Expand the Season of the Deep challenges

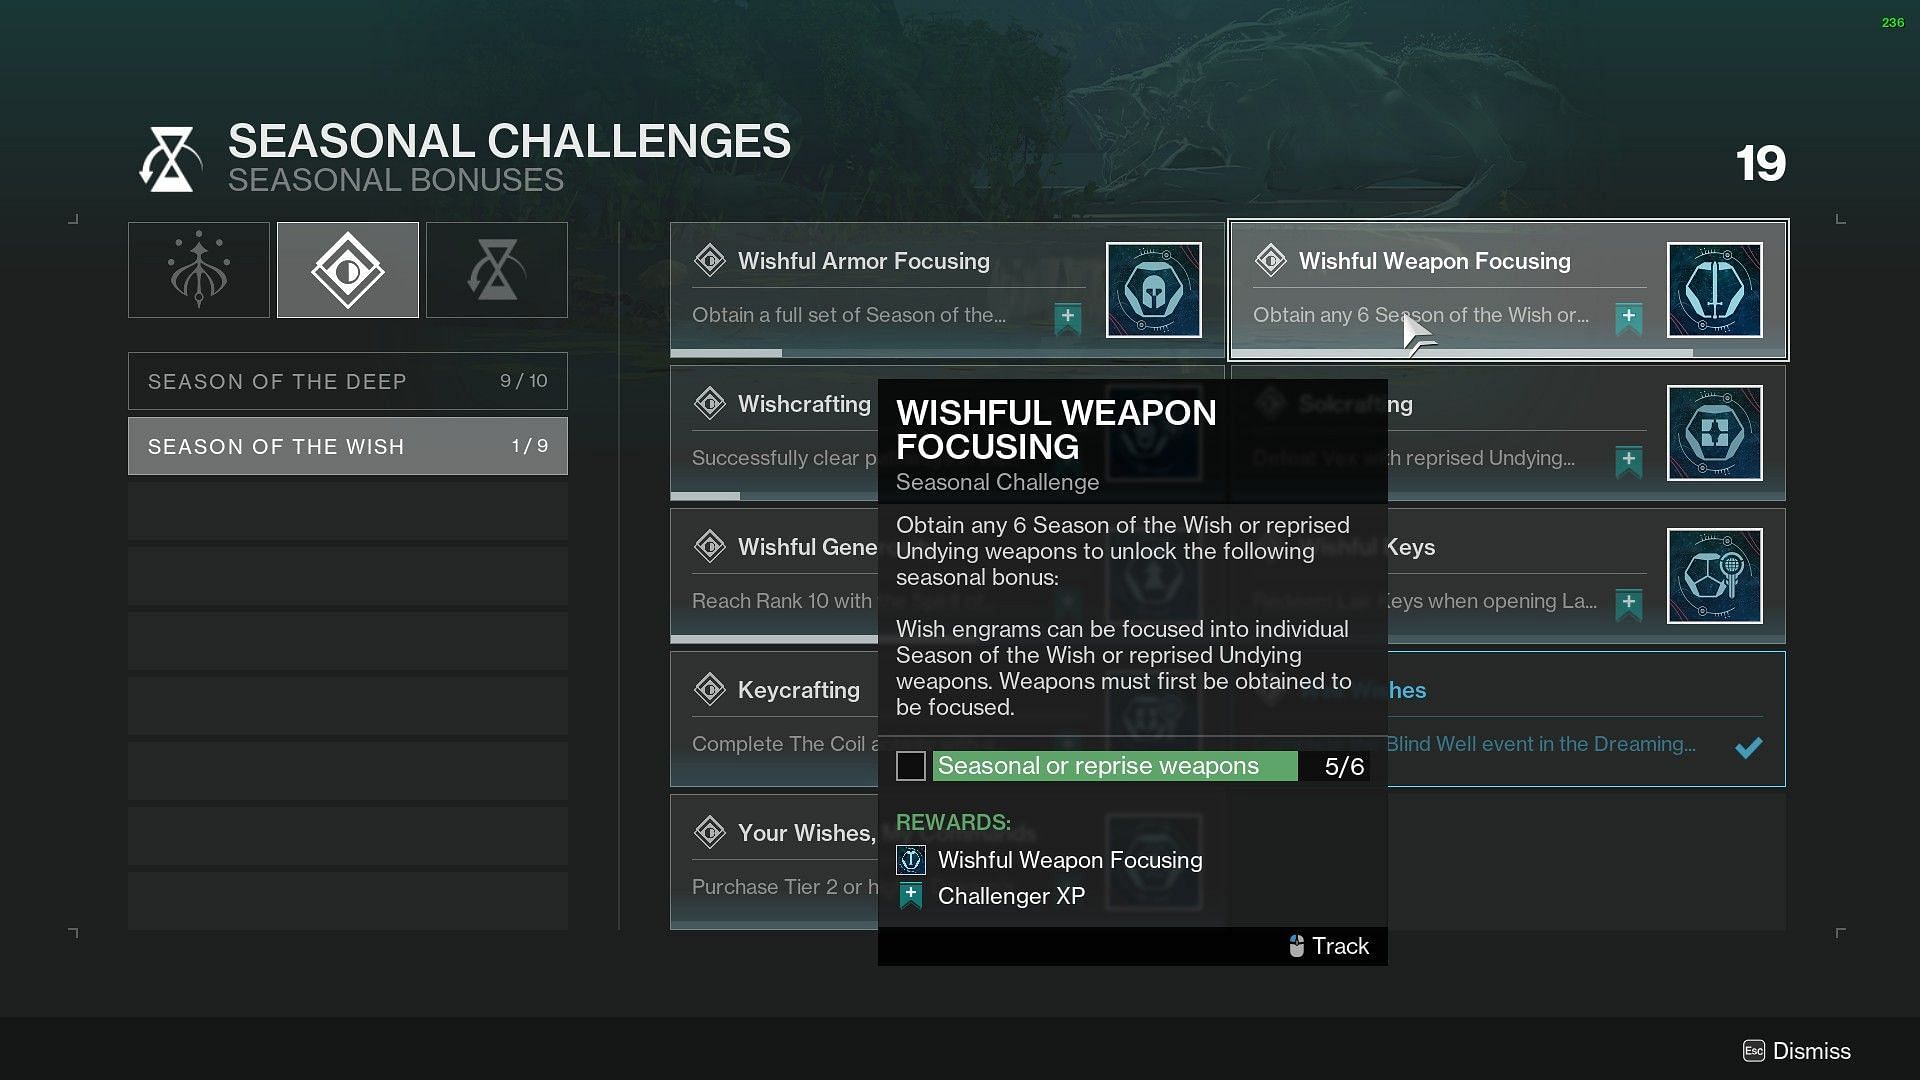pyautogui.click(x=347, y=381)
